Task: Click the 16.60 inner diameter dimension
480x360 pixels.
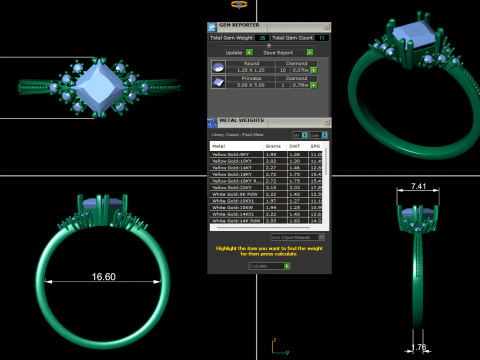Action: 104,277
